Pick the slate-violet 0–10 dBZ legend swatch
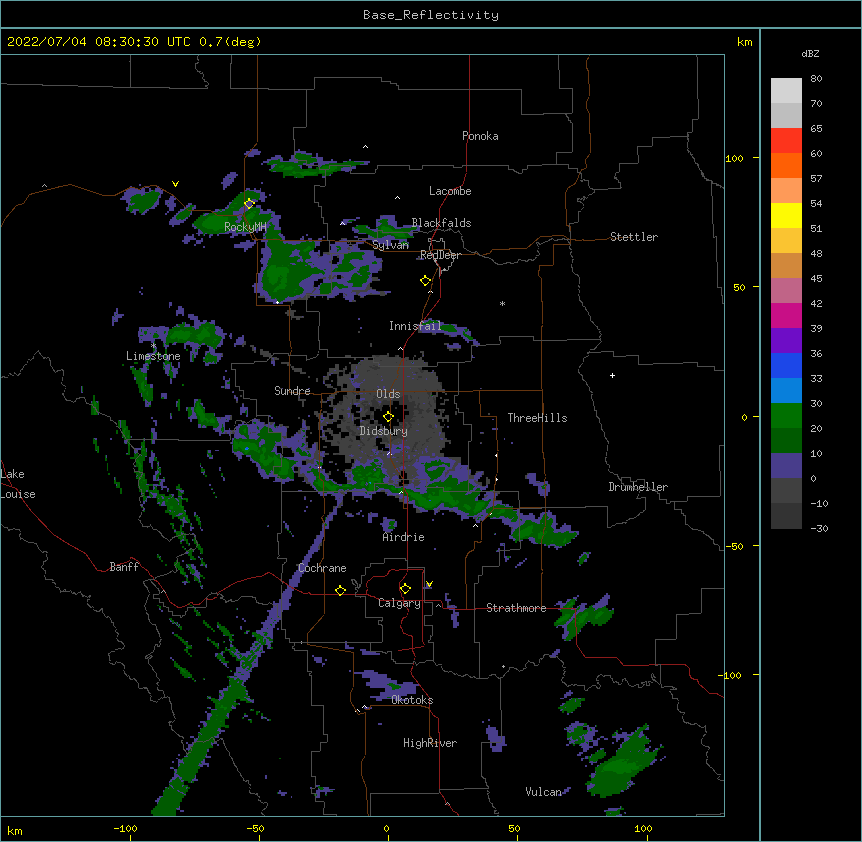The height and width of the screenshot is (842, 862). [786, 466]
